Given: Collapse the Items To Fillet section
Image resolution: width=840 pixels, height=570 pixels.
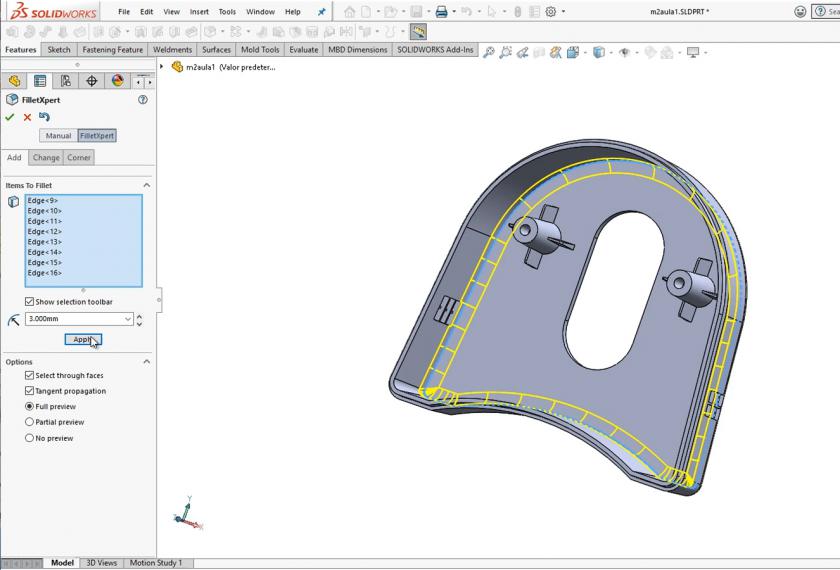Looking at the screenshot, I should pyautogui.click(x=147, y=185).
